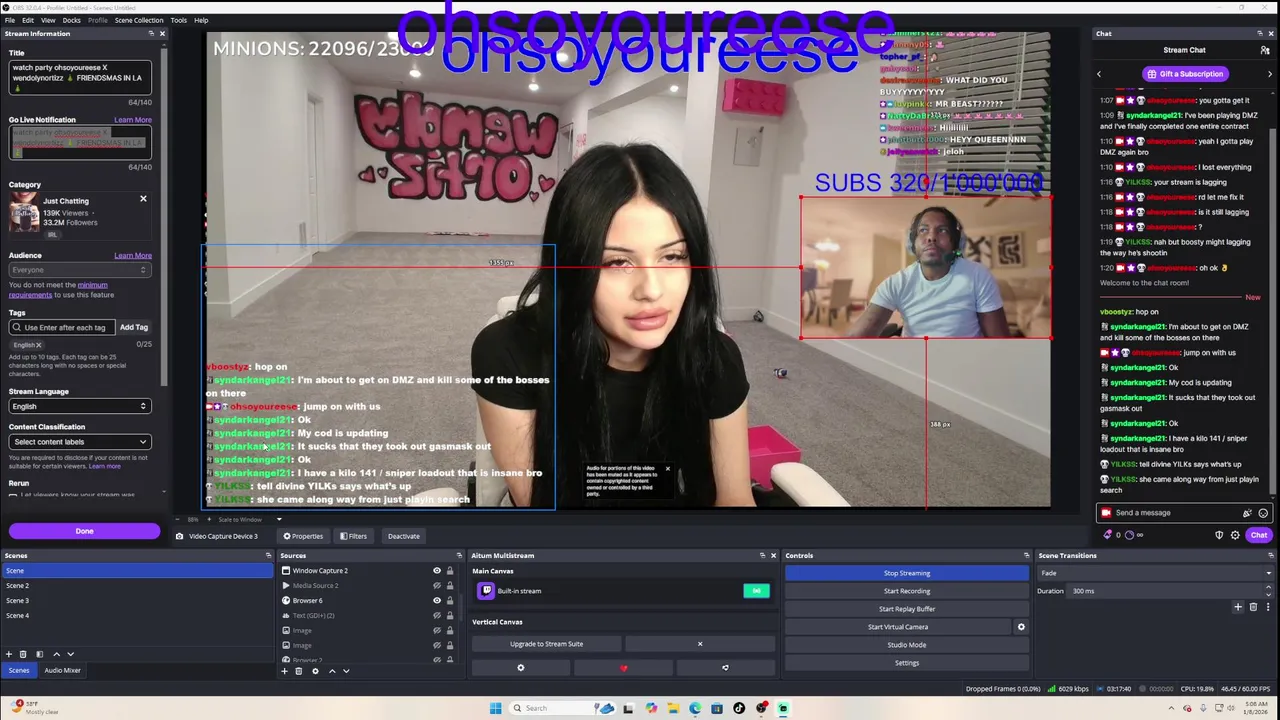Screen dimensions: 1280x720
Task: Open the Audience Everyone dropdown
Action: [80, 270]
